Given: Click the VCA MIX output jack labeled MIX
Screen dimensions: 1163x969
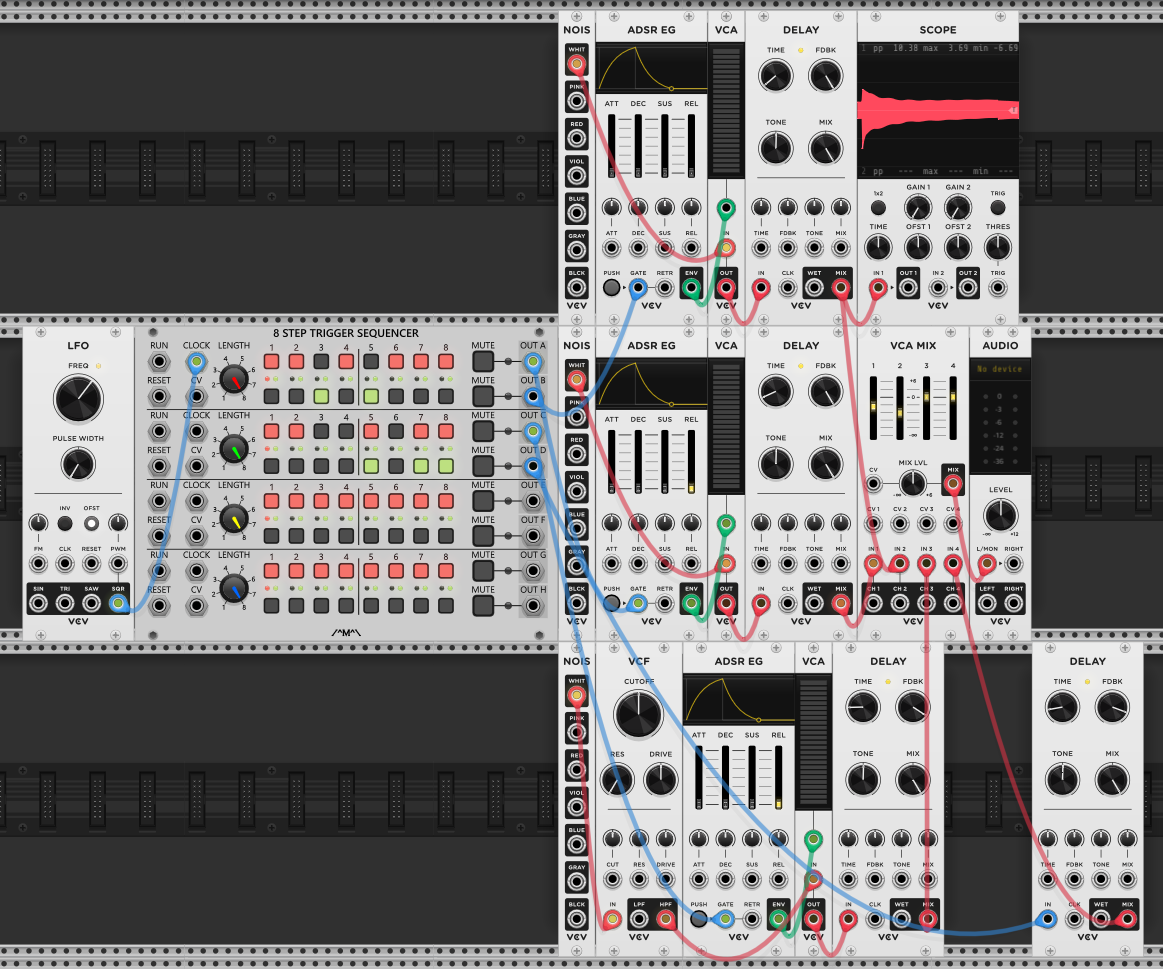Looking at the screenshot, I should pyautogui.click(x=953, y=484).
